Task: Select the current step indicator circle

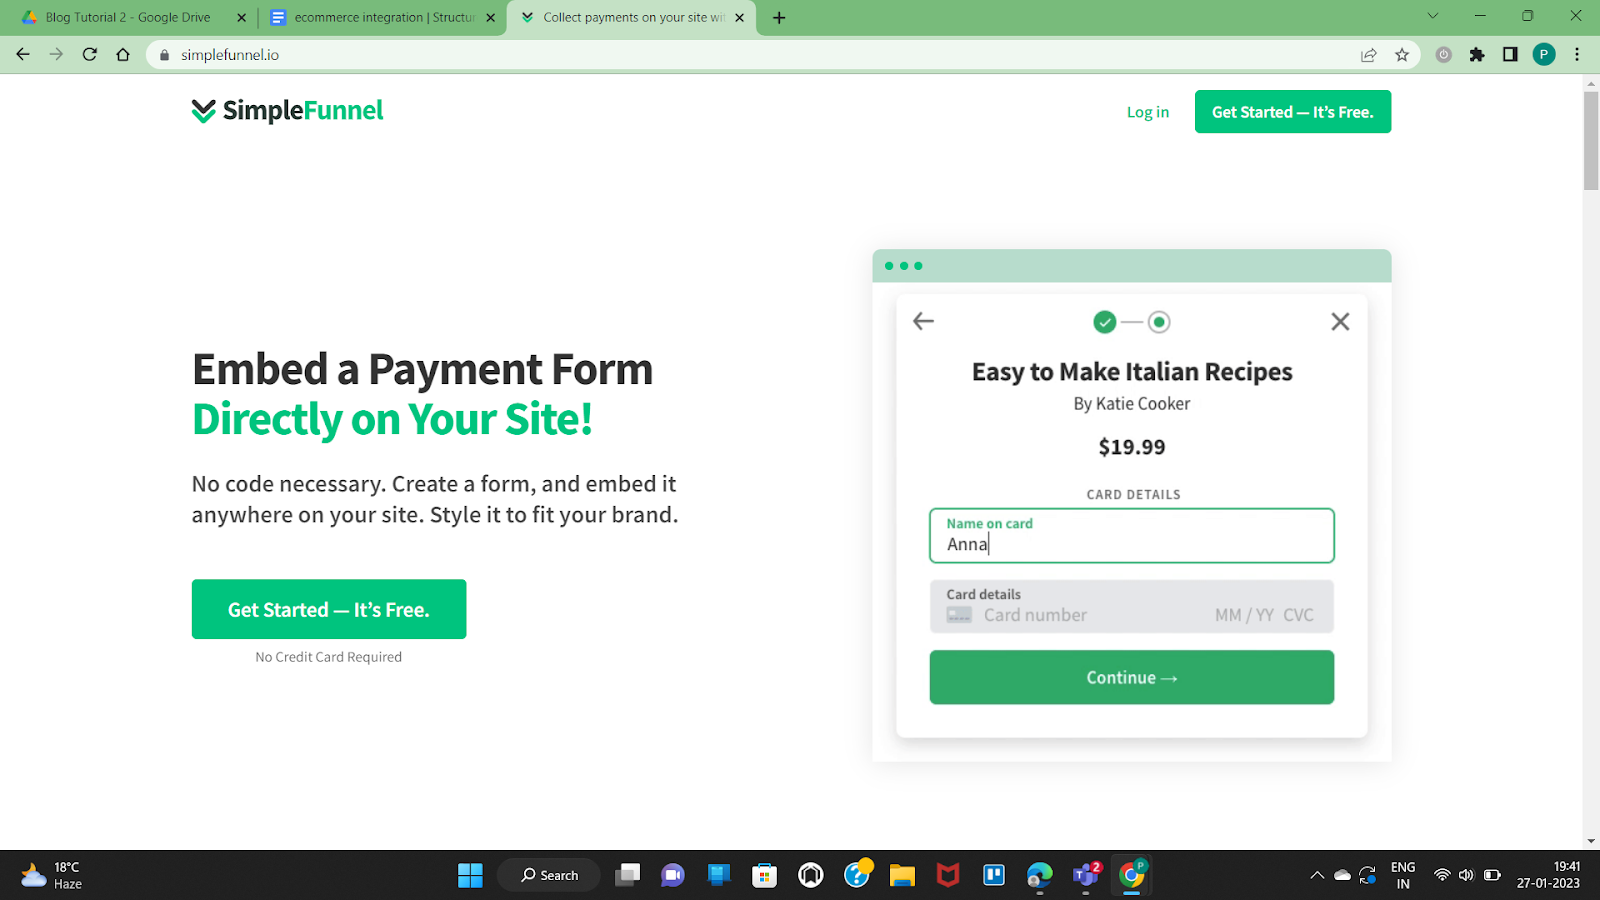Action: click(x=1159, y=322)
